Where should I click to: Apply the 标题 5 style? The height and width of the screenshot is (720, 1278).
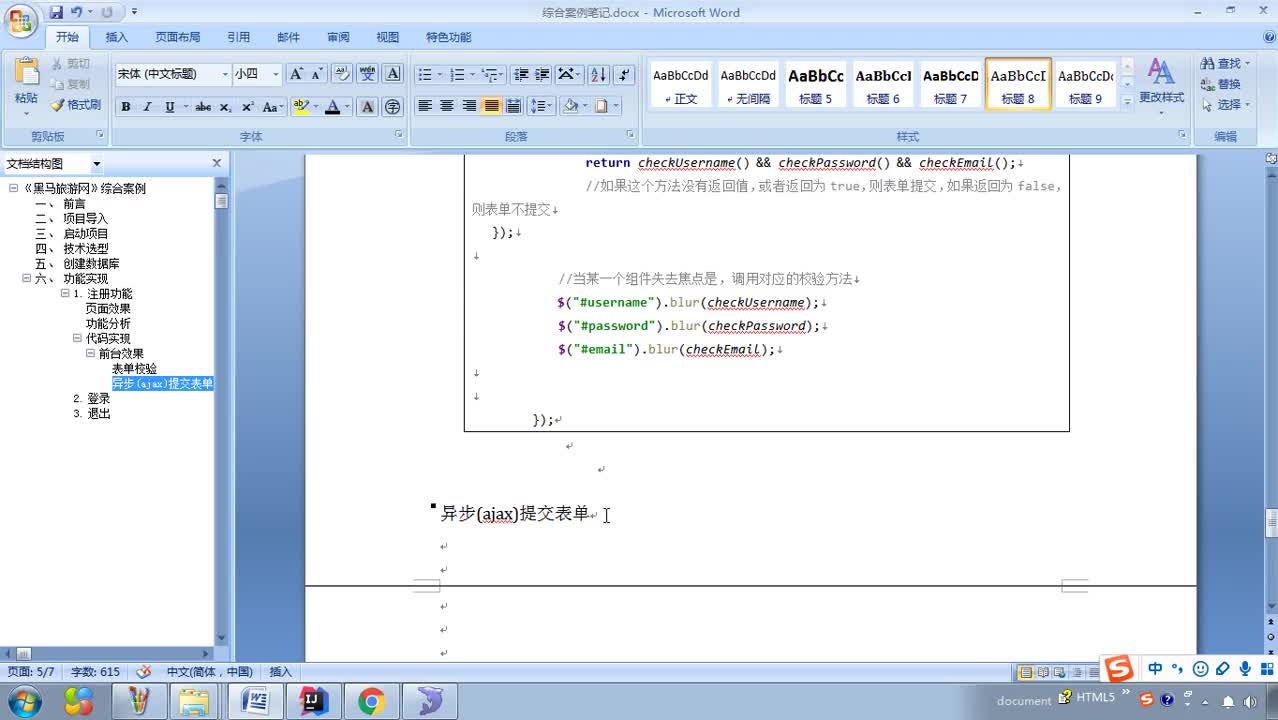point(815,84)
